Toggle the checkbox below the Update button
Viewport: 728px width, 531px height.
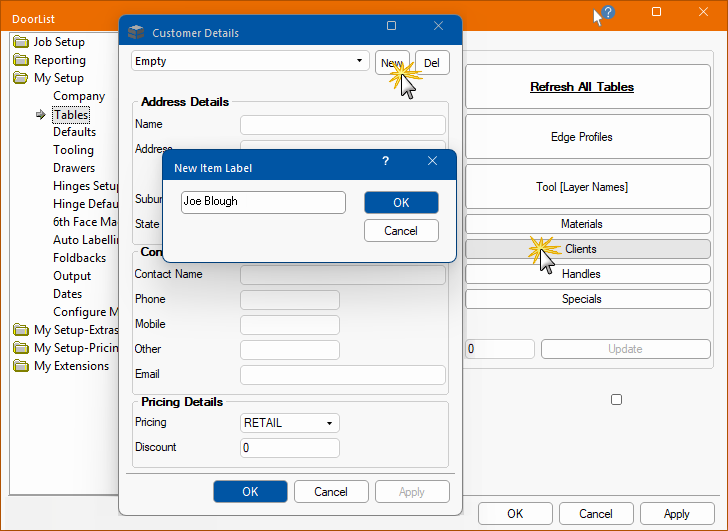(x=616, y=399)
